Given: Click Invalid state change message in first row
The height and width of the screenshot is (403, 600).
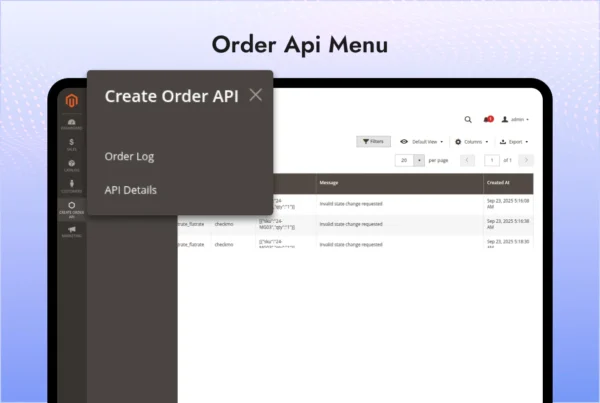Looking at the screenshot, I should pyautogui.click(x=351, y=204).
